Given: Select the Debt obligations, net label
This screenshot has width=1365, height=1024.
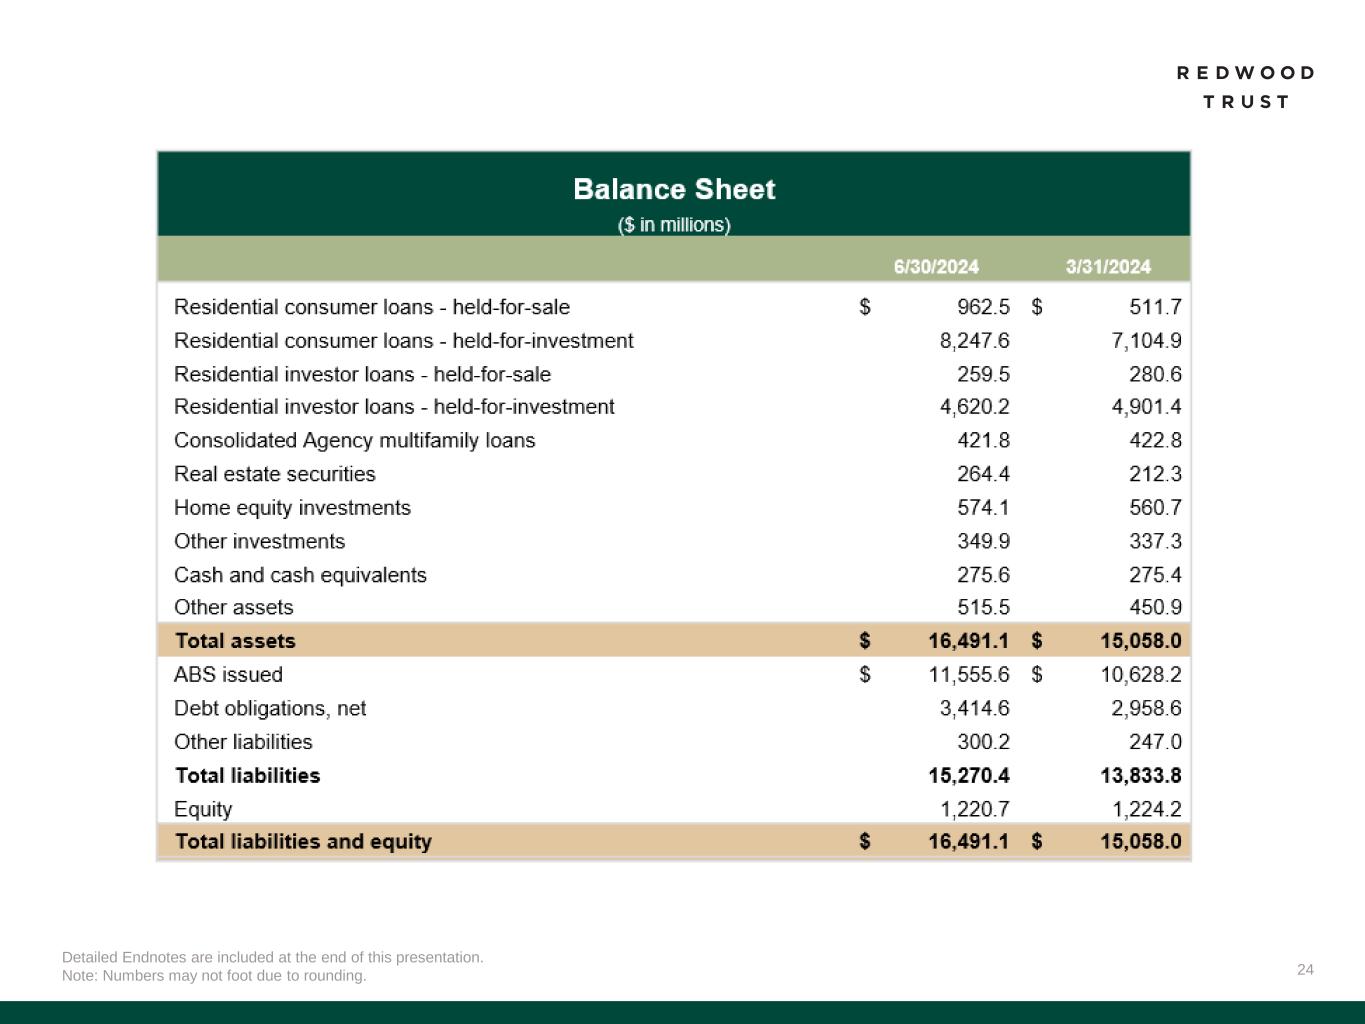Looking at the screenshot, I should pyautogui.click(x=270, y=708).
